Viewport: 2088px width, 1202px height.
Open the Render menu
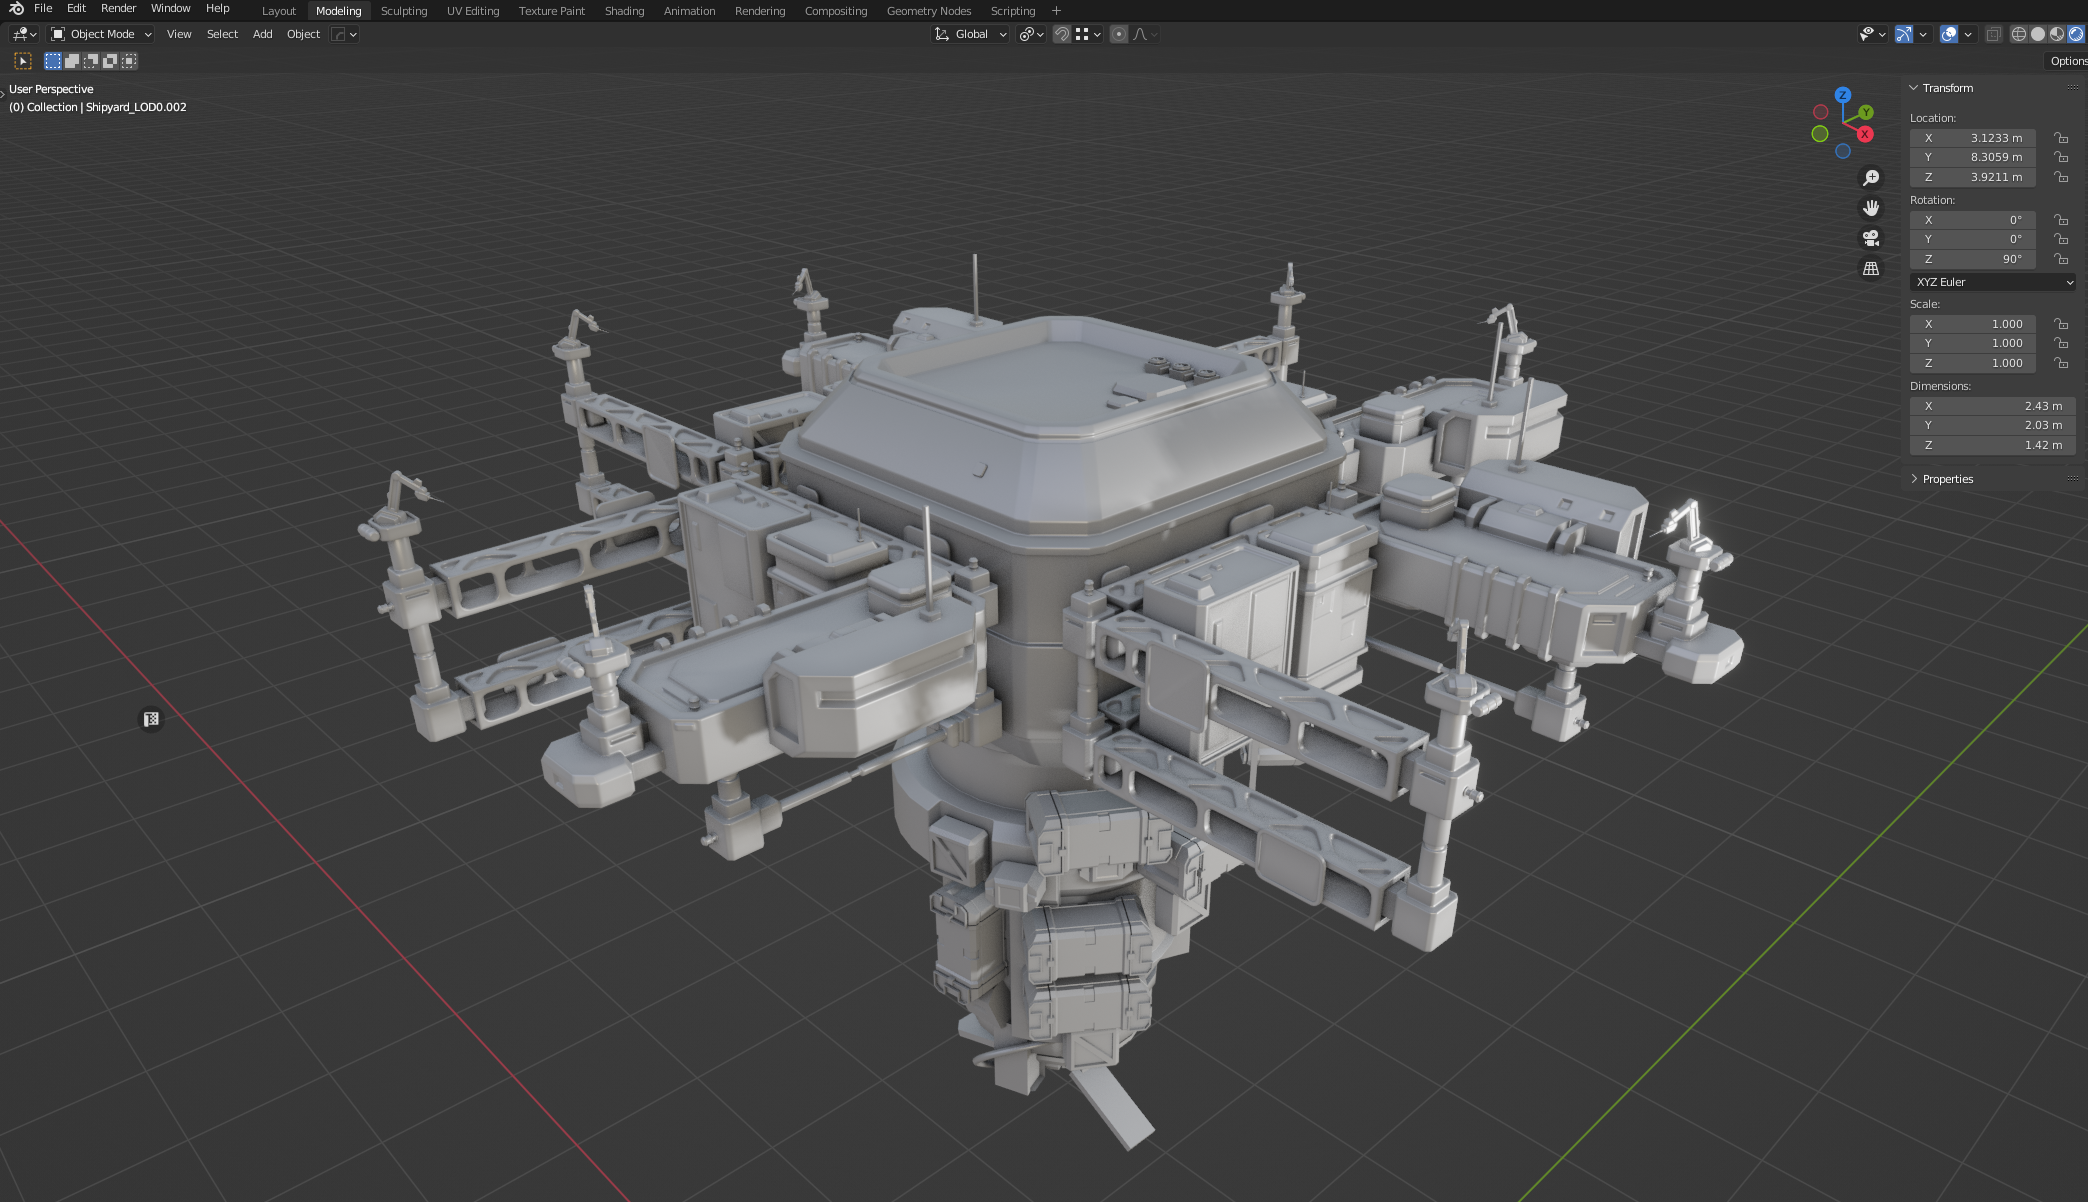118,8
